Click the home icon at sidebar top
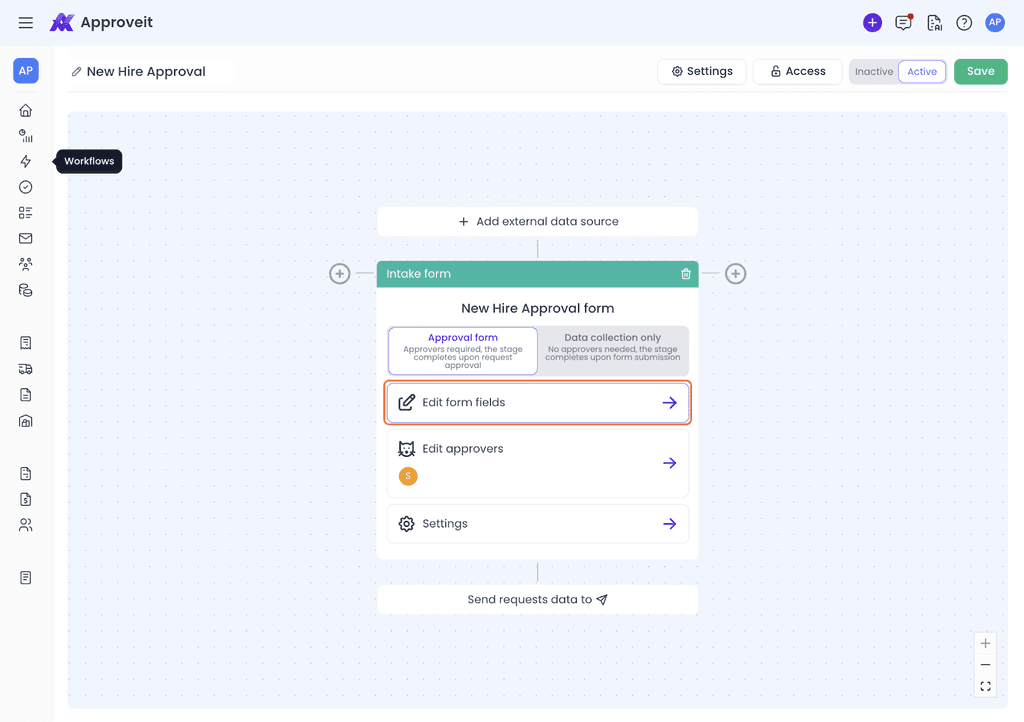1024x722 pixels. 25,110
